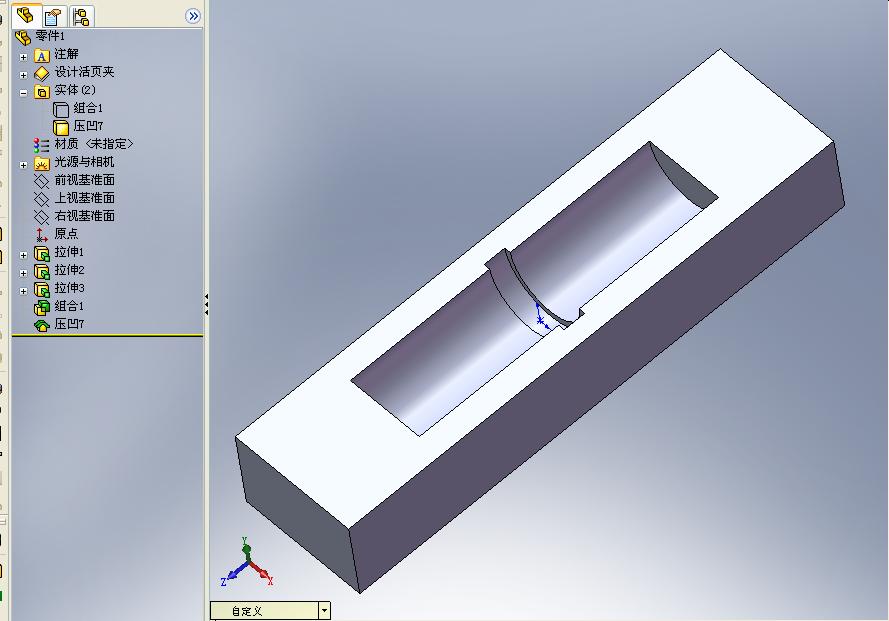The image size is (889, 621).
Task: Open the PropertyManager tab
Action: [x=54, y=16]
